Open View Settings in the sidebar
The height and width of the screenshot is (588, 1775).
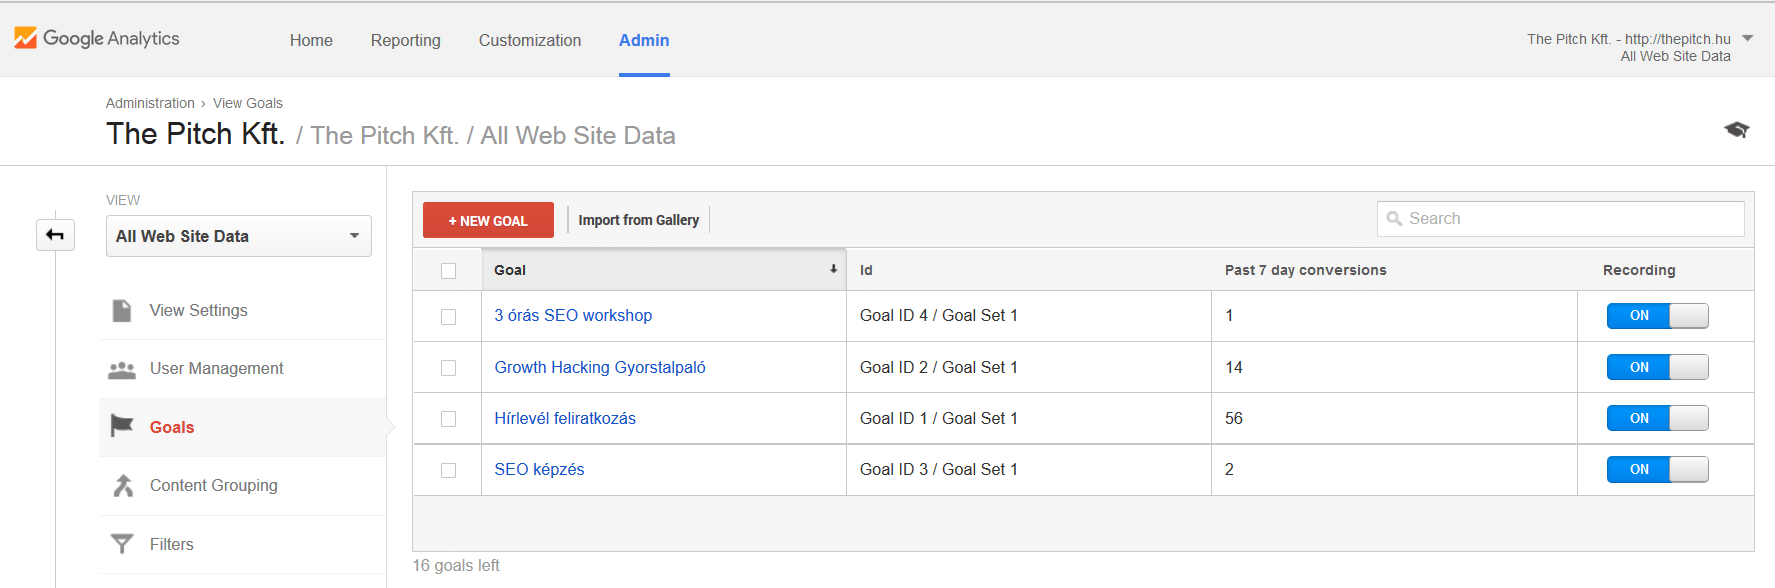tap(199, 311)
